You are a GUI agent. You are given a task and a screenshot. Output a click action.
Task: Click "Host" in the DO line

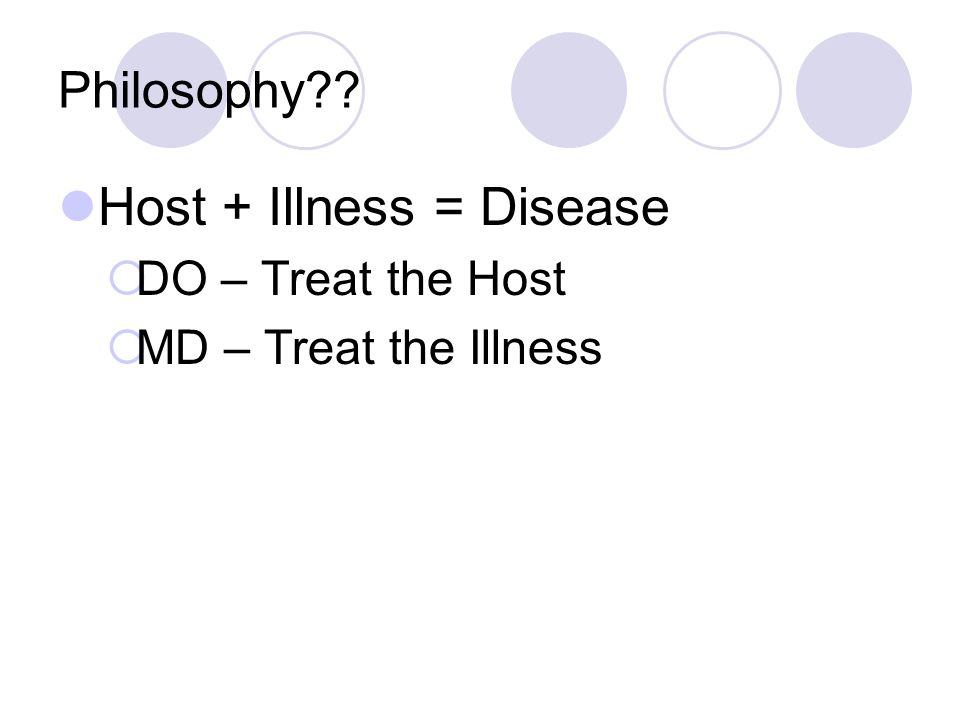point(517,279)
